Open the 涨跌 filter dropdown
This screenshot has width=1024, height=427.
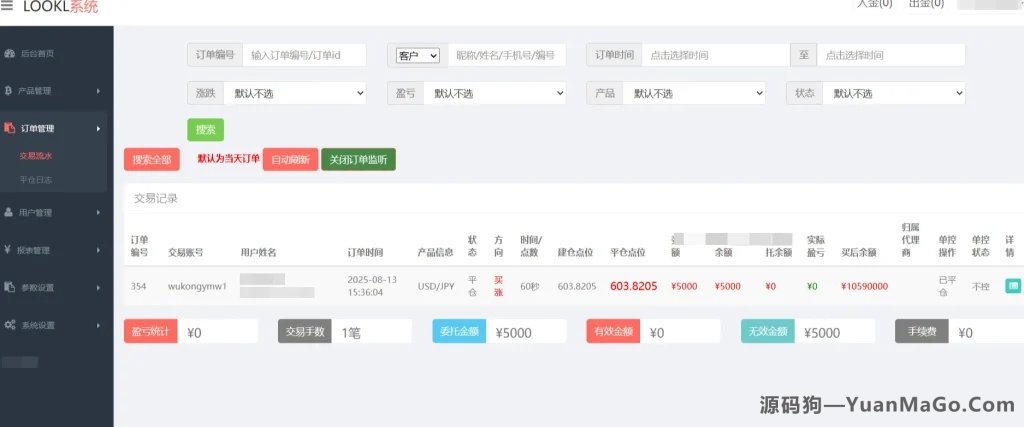295,93
